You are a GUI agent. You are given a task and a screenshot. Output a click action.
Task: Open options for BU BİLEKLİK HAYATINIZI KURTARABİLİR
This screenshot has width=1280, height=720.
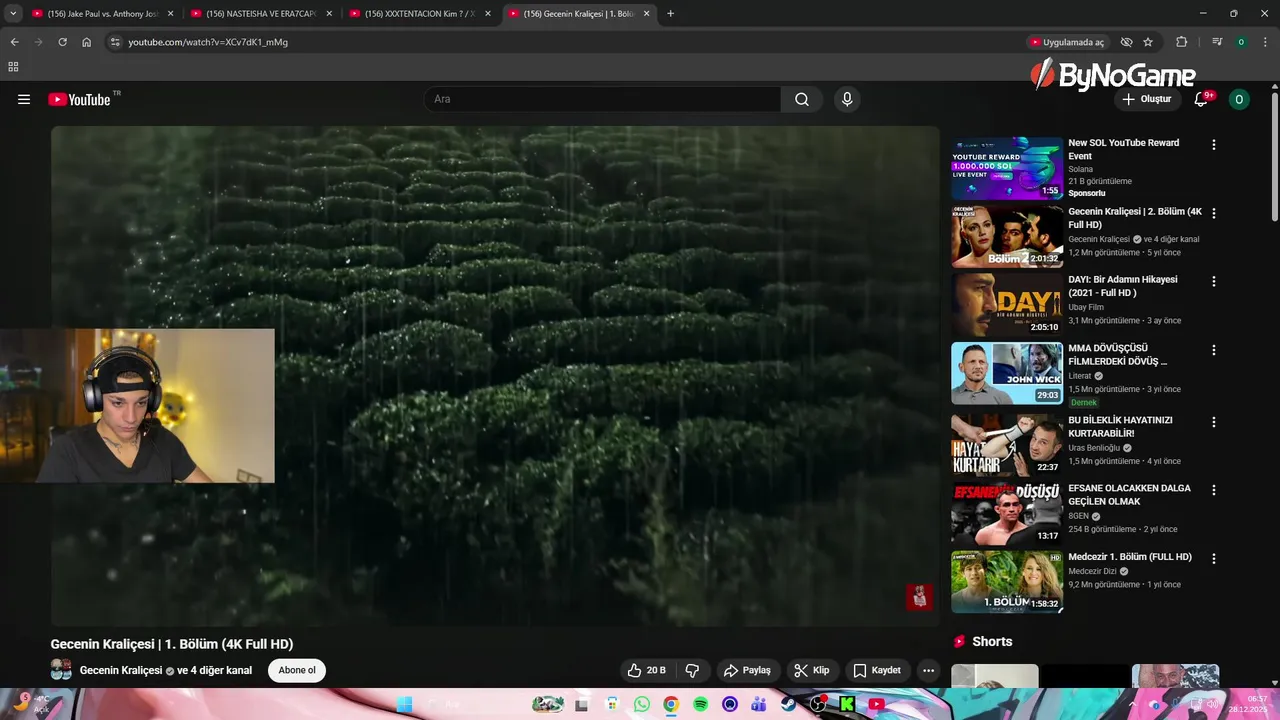click(x=1214, y=422)
